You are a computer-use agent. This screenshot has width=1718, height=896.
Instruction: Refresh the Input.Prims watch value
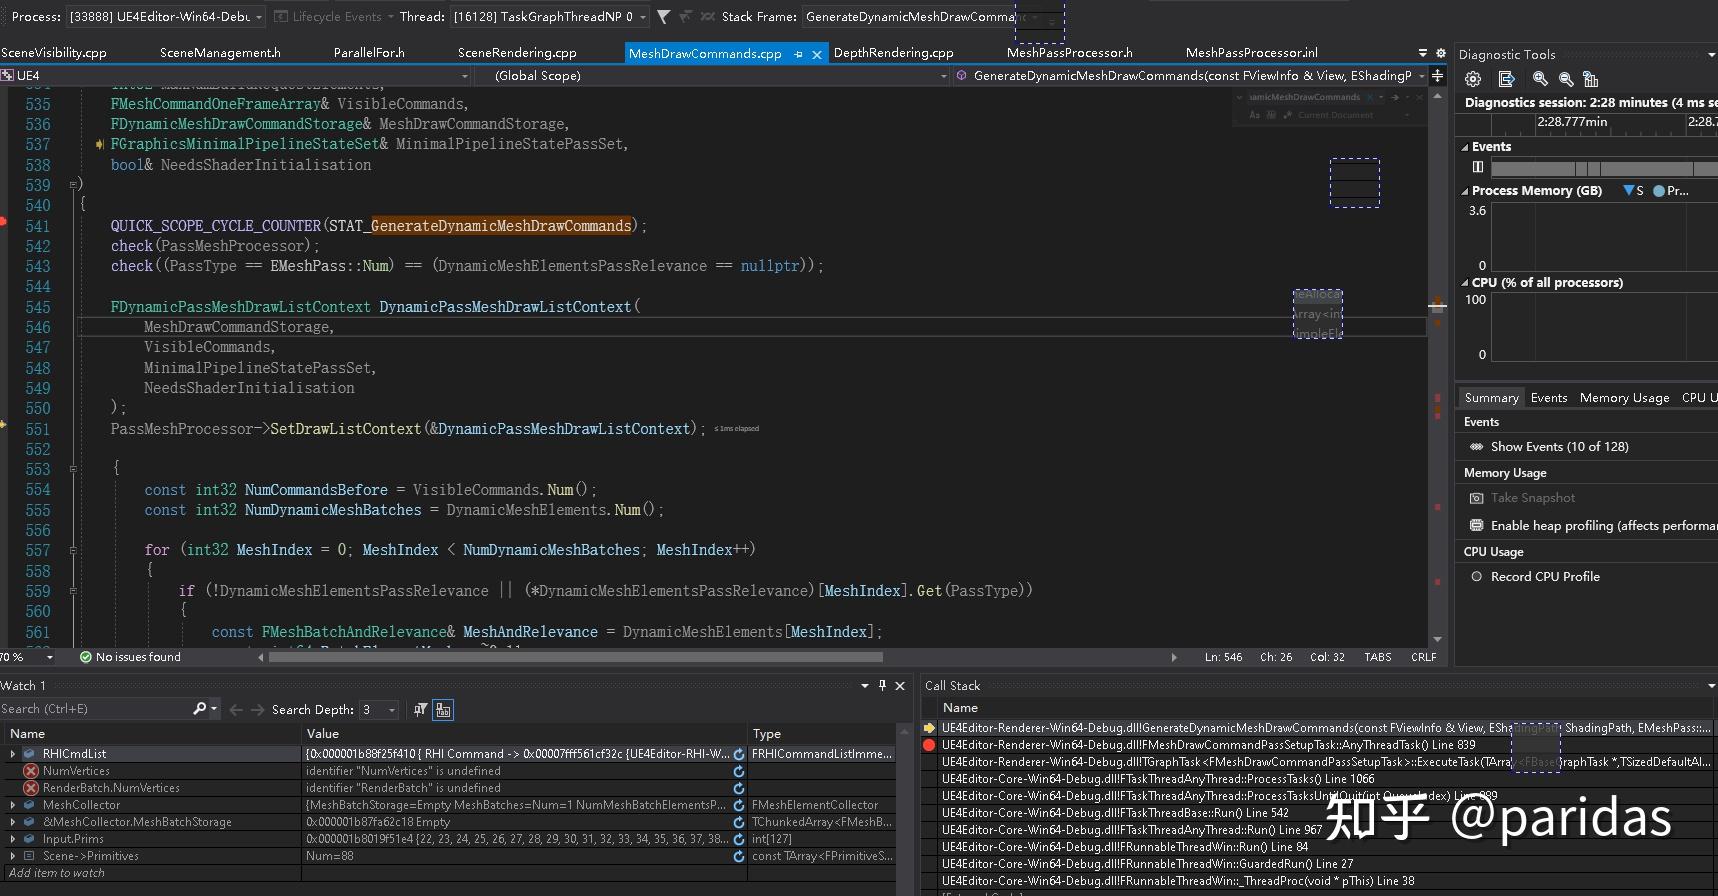pyautogui.click(x=739, y=839)
